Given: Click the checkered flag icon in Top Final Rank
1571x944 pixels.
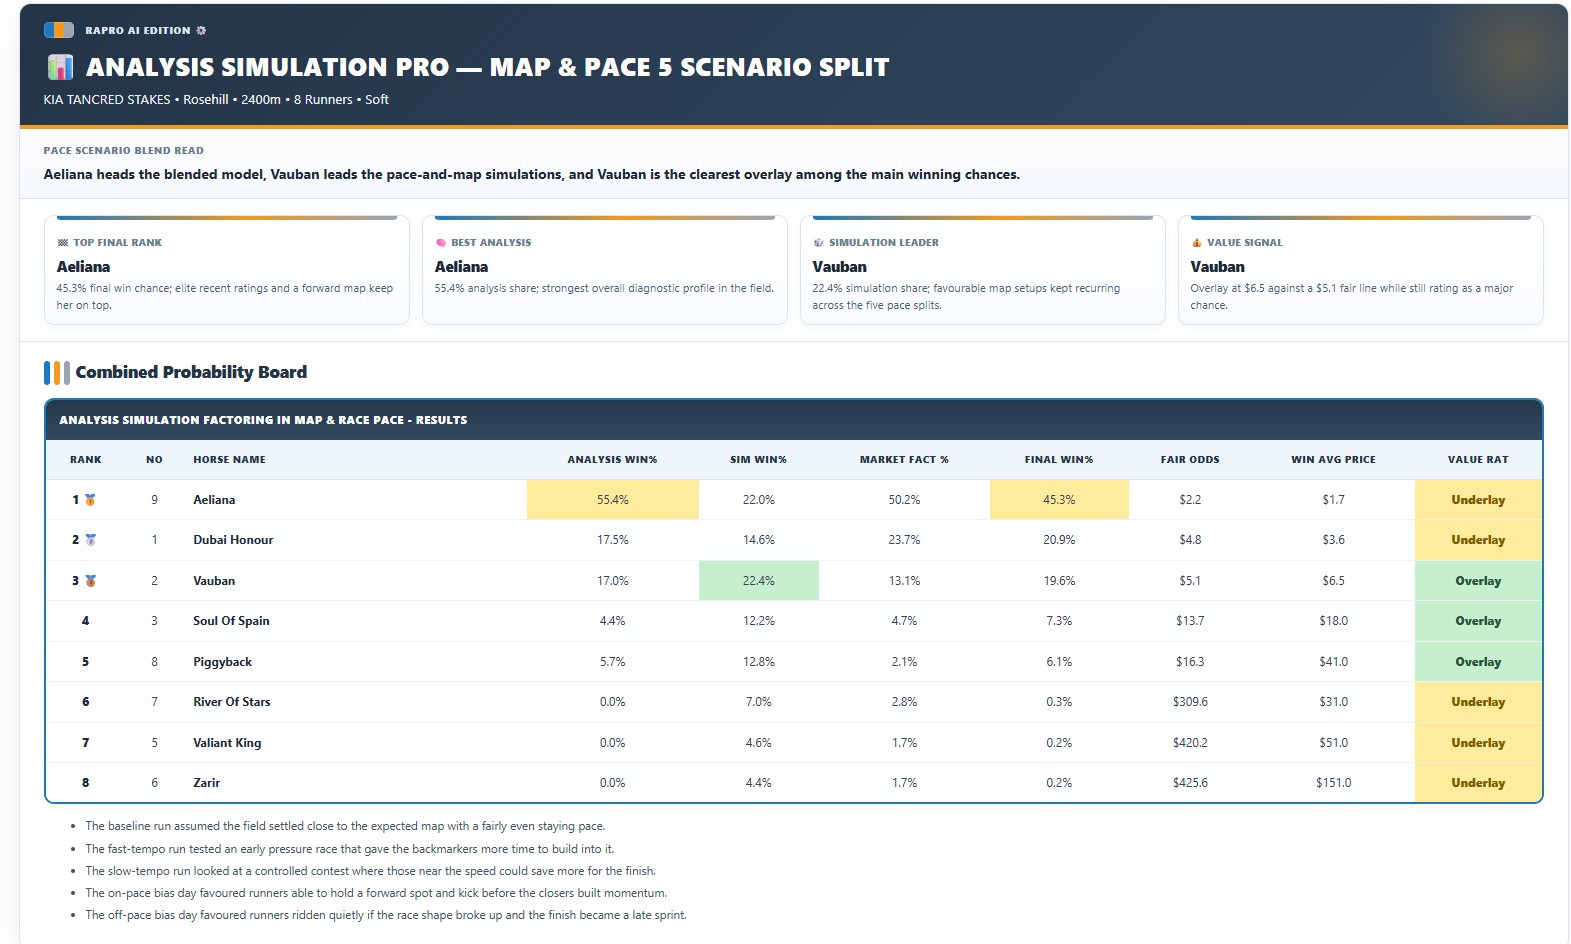Looking at the screenshot, I should (x=63, y=243).
